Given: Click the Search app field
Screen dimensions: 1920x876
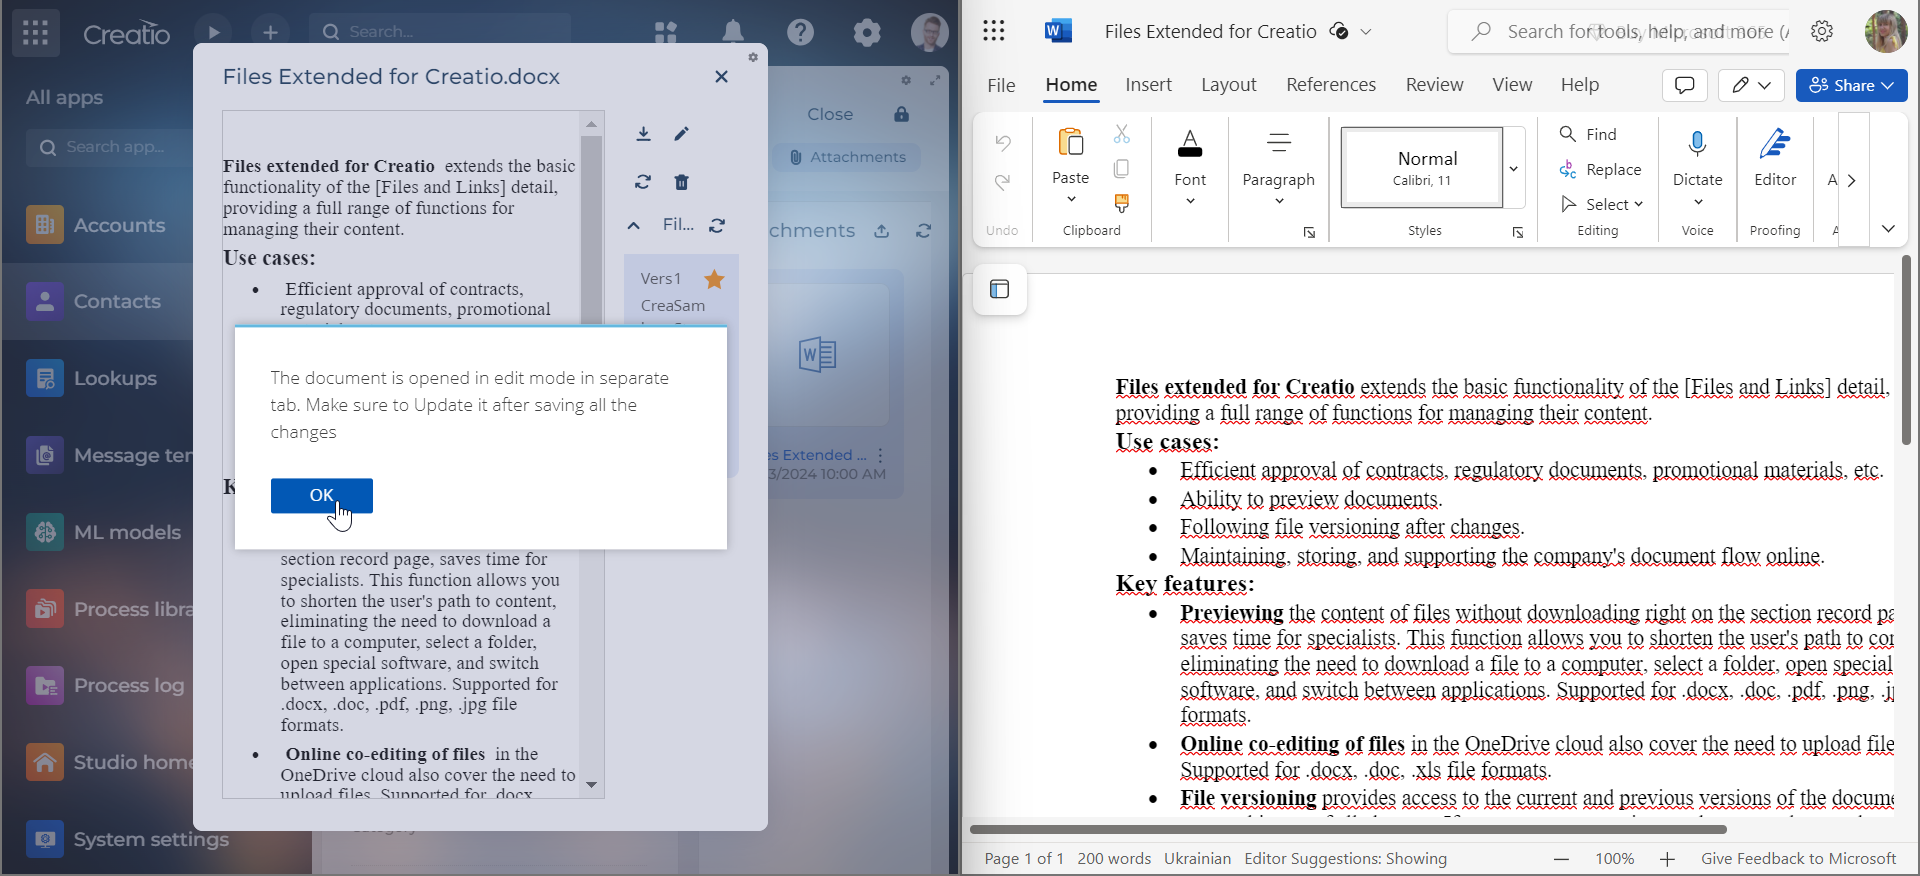Looking at the screenshot, I should pos(110,148).
